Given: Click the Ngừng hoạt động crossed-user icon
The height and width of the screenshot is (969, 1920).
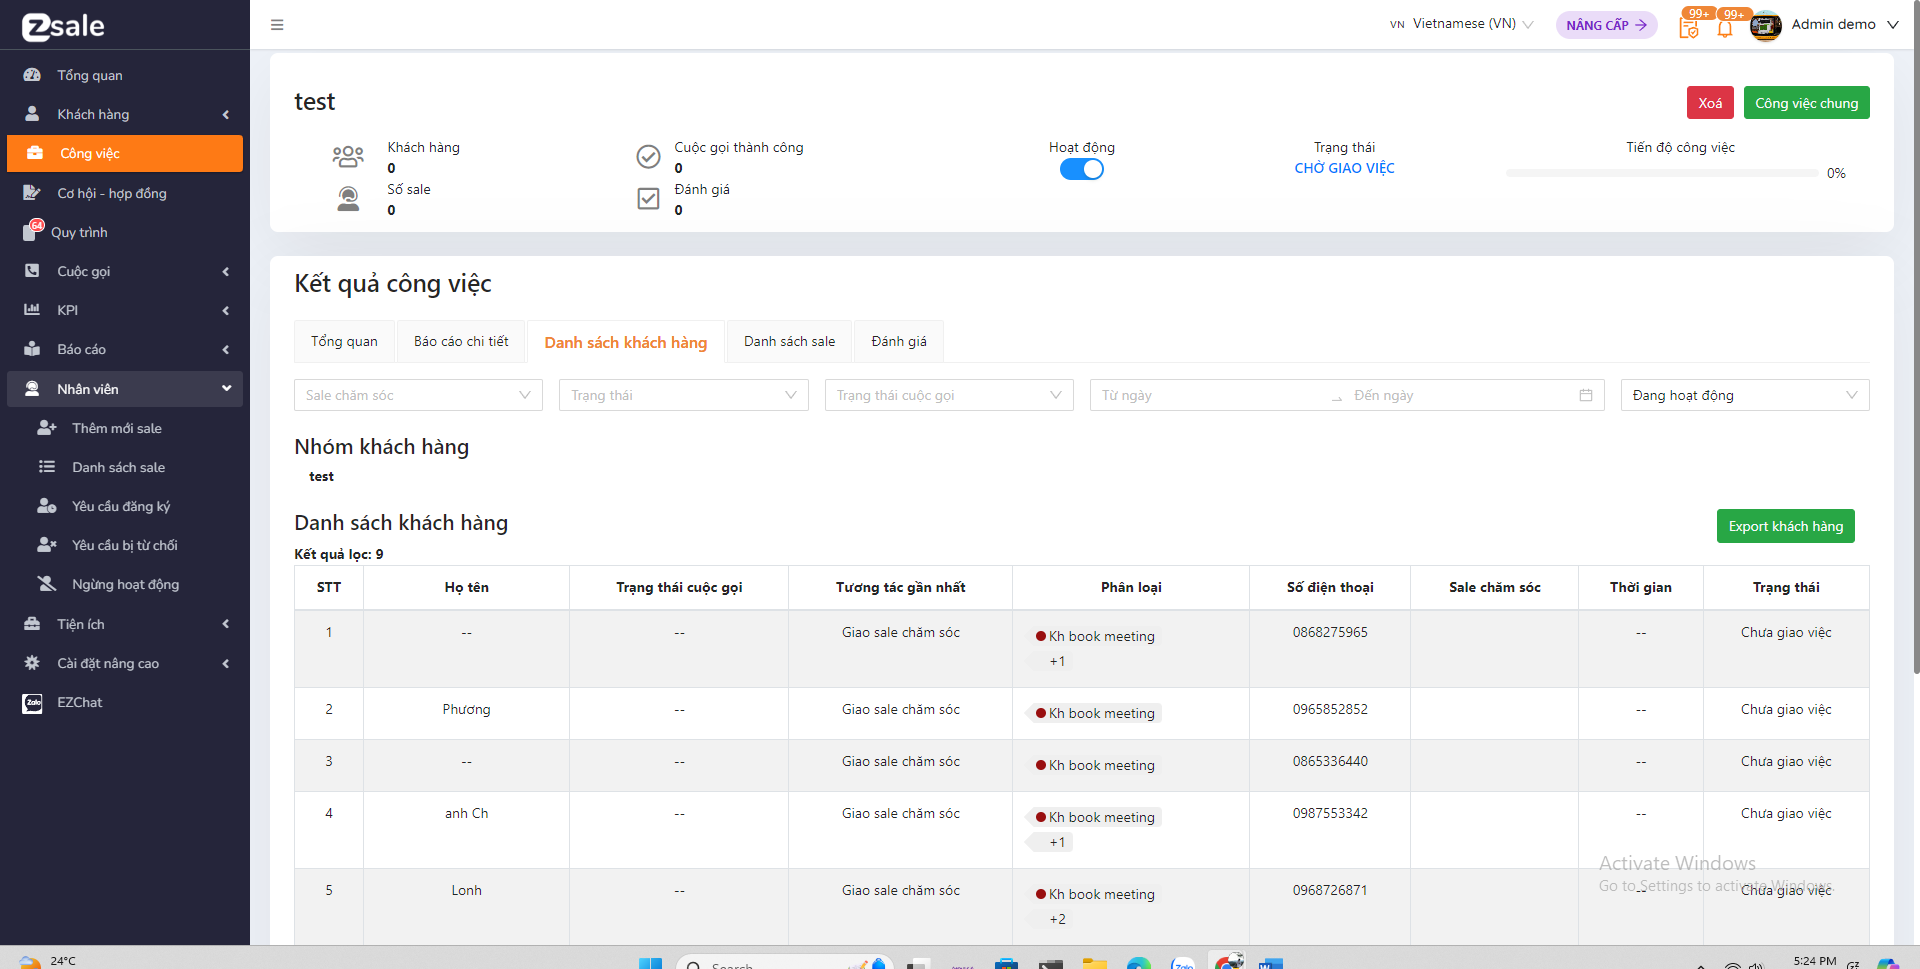Looking at the screenshot, I should [x=47, y=584].
